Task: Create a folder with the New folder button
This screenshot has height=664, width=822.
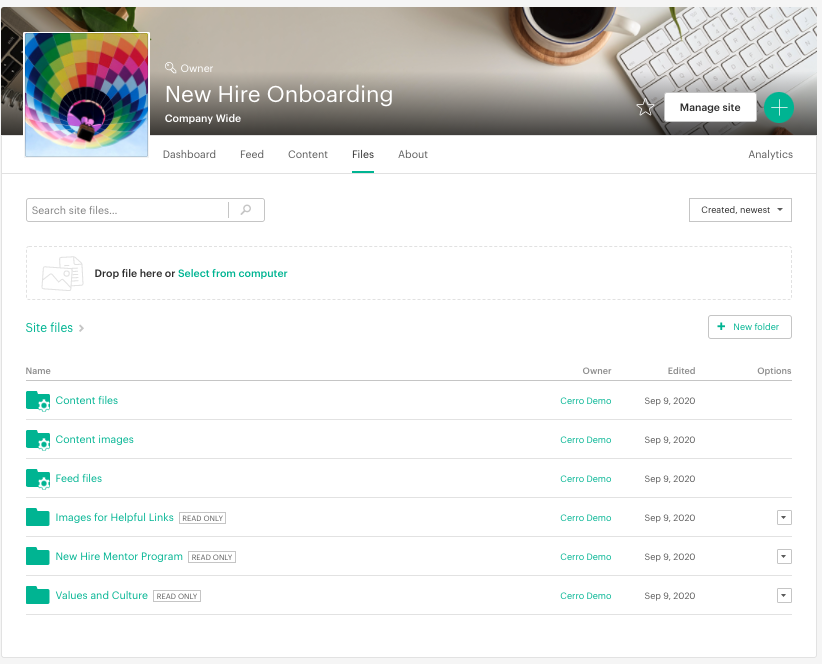Action: (749, 326)
